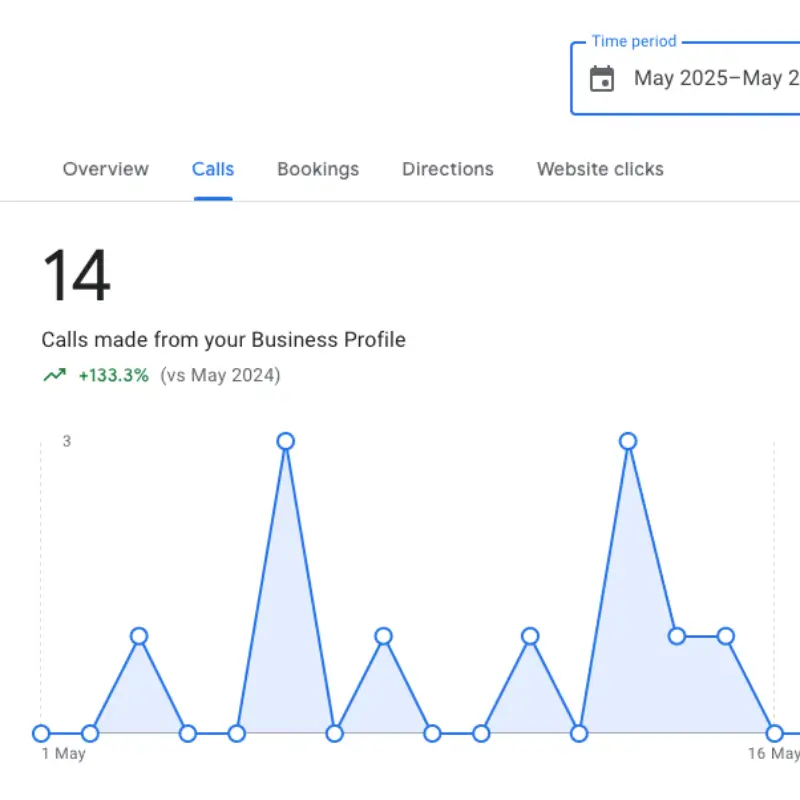Click the y-axis label showing 3
Image resolution: width=800 pixels, height=800 pixels.
click(67, 440)
